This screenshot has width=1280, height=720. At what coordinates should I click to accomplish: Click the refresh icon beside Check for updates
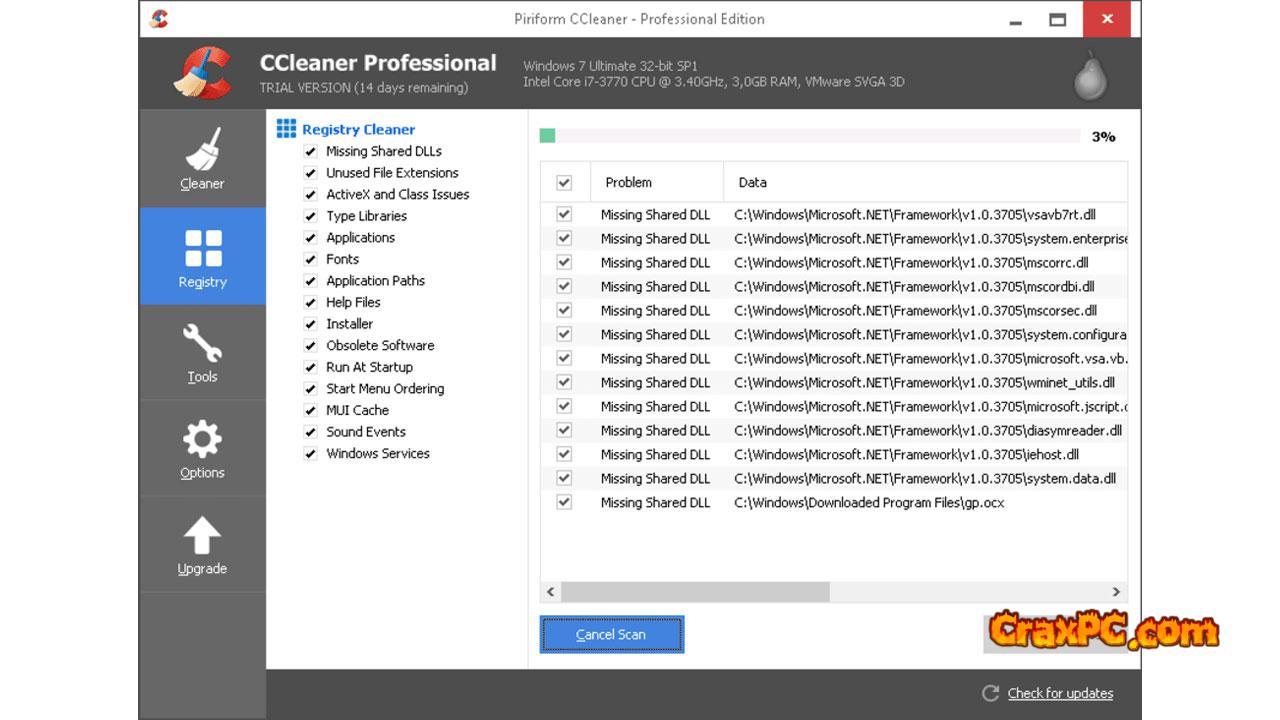(x=990, y=693)
